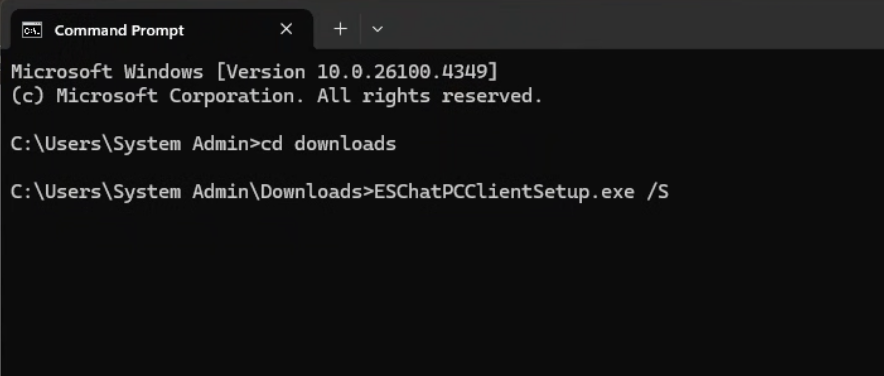Click the first 'C:\Users\System Admin>' prompt

click(x=135, y=144)
